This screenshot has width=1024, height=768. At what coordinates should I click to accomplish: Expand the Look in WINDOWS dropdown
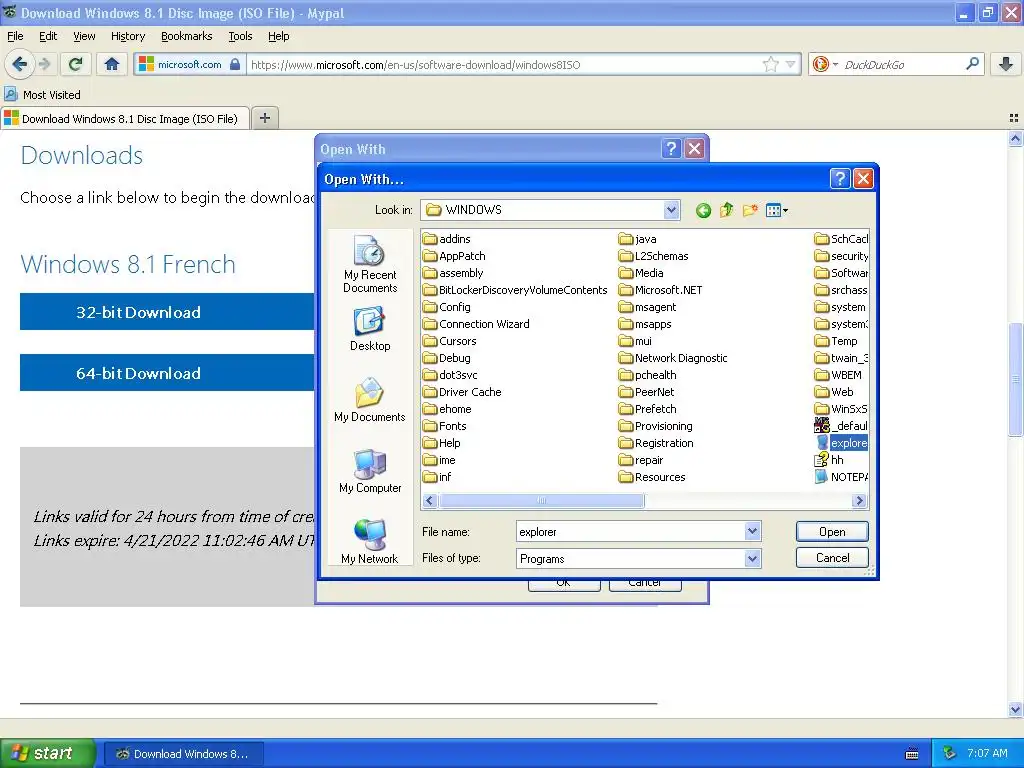671,210
